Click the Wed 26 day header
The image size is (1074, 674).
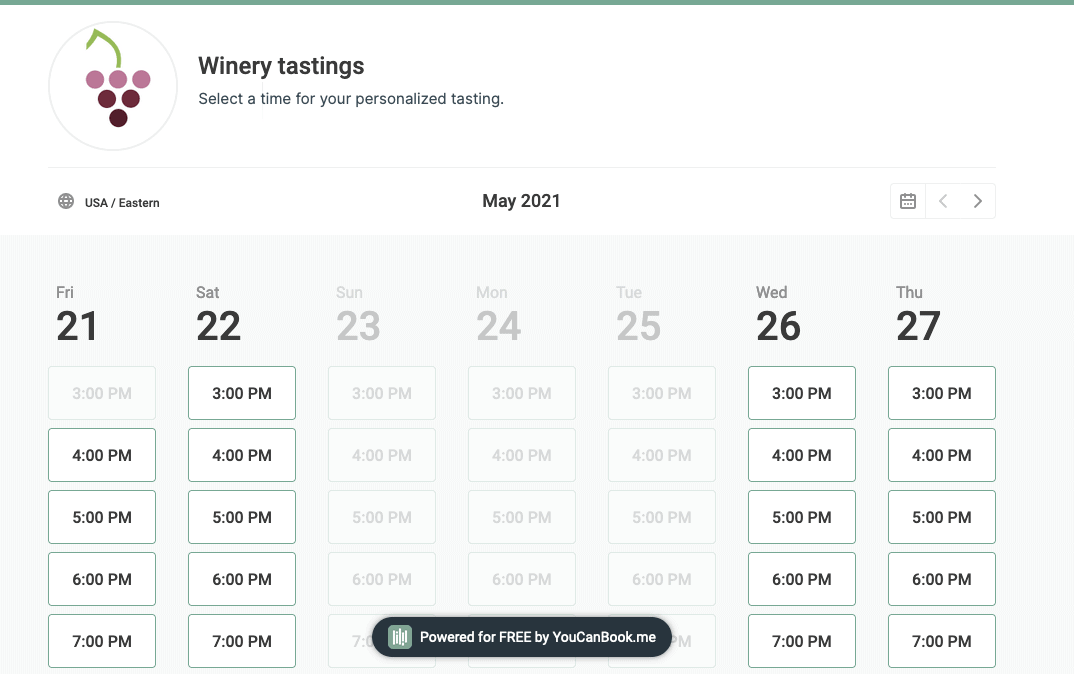pyautogui.click(x=778, y=314)
